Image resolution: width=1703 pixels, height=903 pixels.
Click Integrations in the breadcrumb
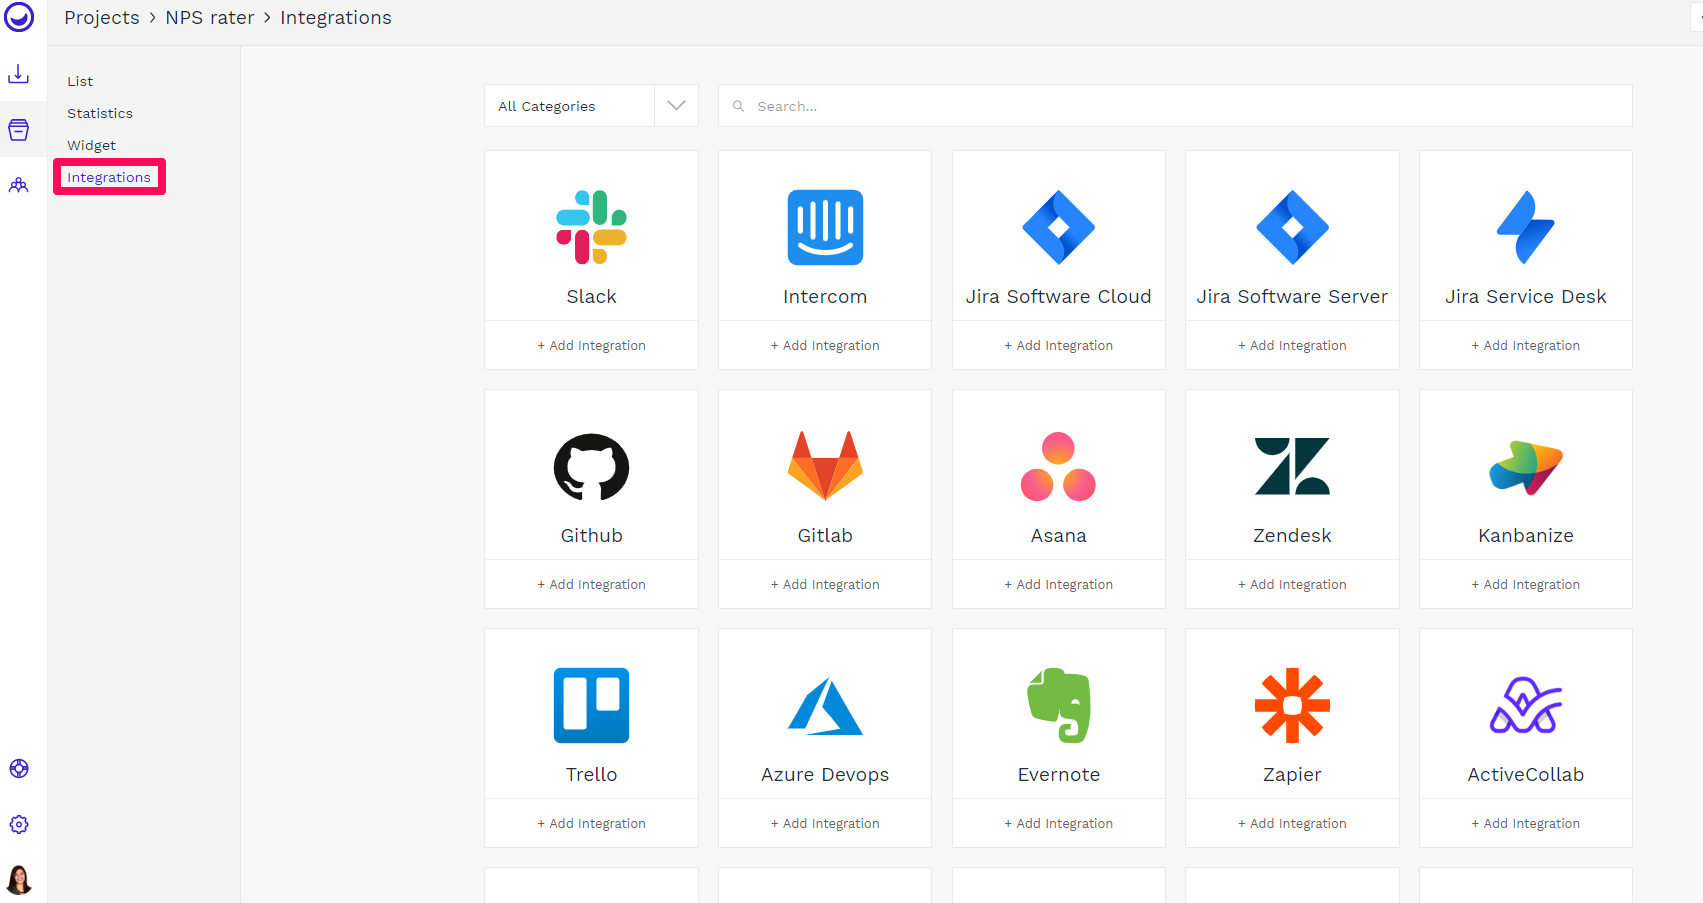click(x=336, y=18)
